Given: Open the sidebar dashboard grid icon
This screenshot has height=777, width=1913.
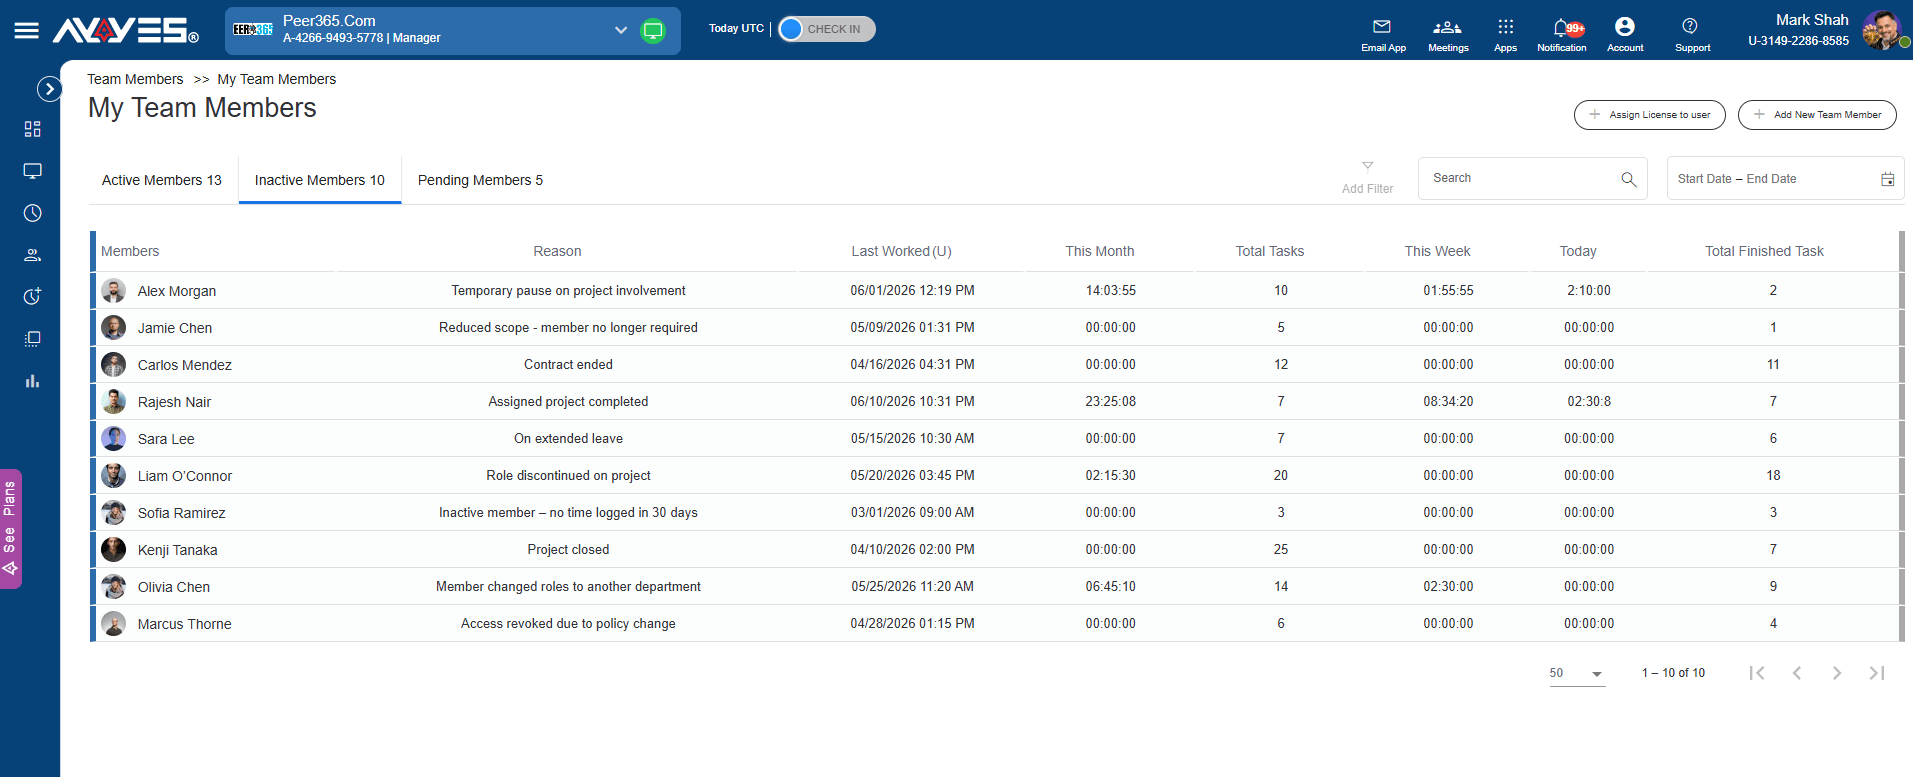Looking at the screenshot, I should 32,129.
